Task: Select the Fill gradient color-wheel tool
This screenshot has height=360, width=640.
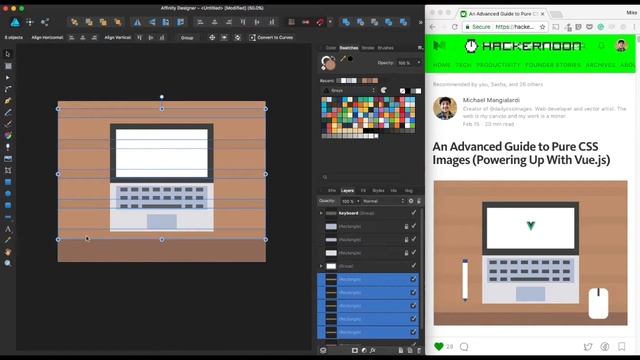Action: (x=8, y=136)
